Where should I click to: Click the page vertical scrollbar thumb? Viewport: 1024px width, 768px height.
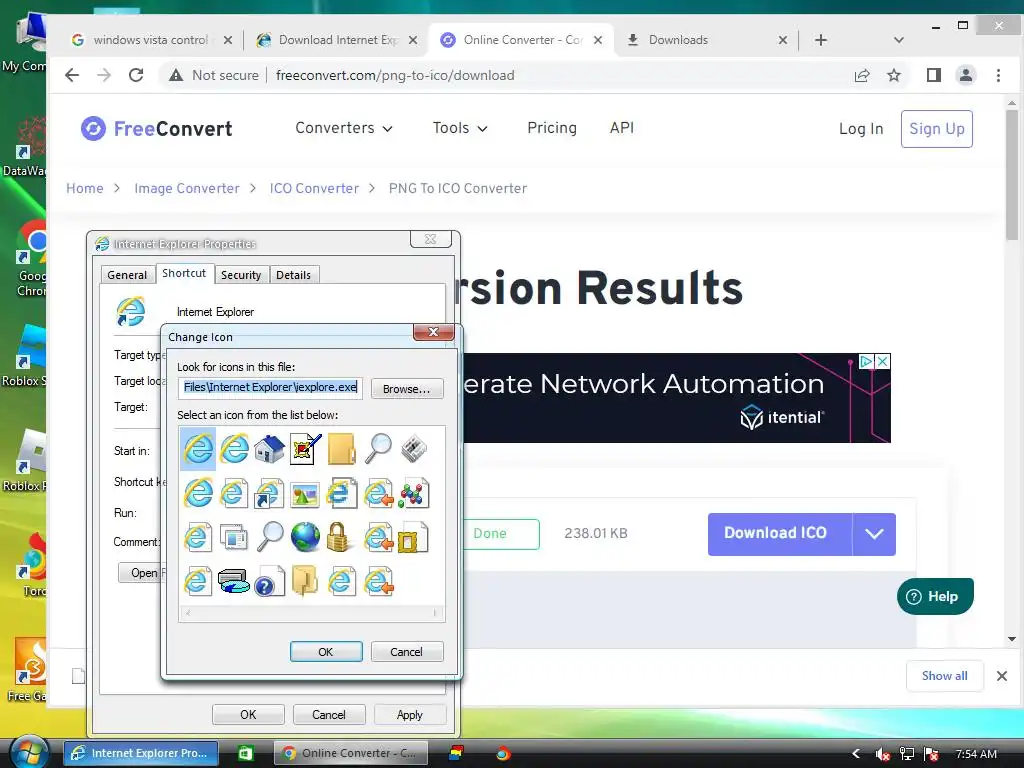click(x=1012, y=175)
